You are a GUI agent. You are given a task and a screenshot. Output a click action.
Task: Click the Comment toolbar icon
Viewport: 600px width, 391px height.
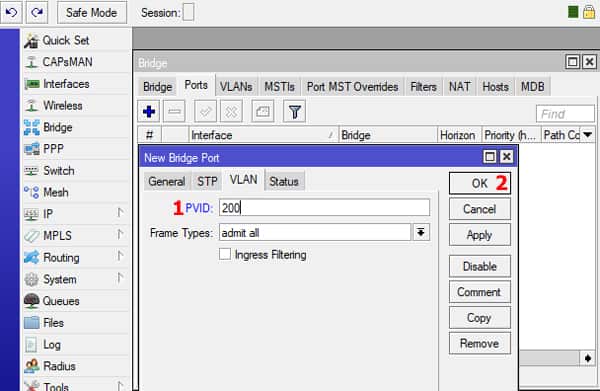(x=263, y=112)
